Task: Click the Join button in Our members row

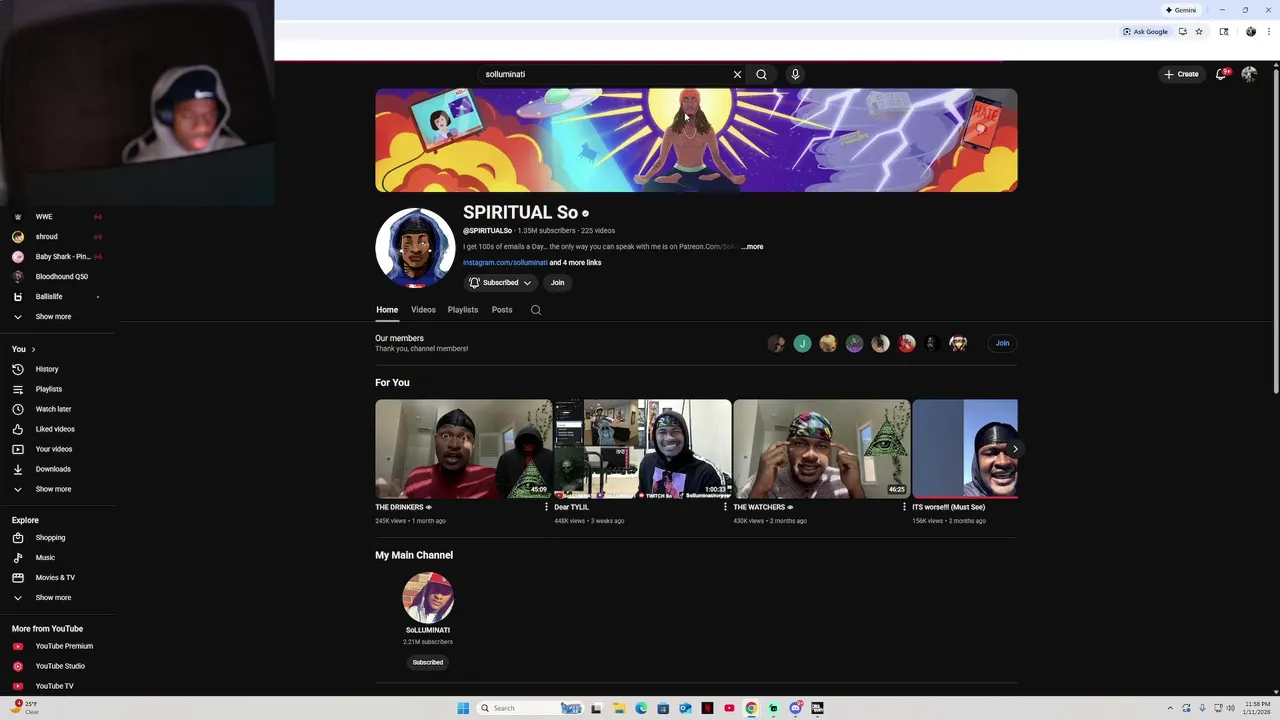Action: click(1002, 343)
